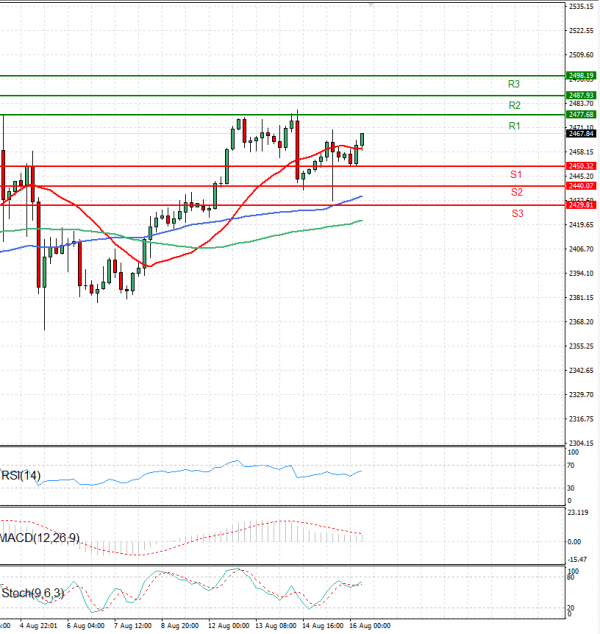Select the green 2487.93 price tag
This screenshot has width=600, height=634.
coord(581,95)
